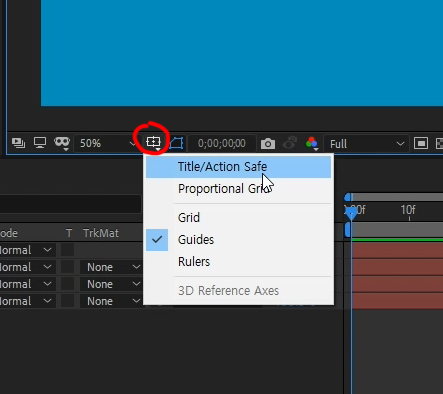Image resolution: width=443 pixels, height=394 pixels.
Task: Toggle third layer's preserve transparency T box
Action: pyautogui.click(x=68, y=284)
